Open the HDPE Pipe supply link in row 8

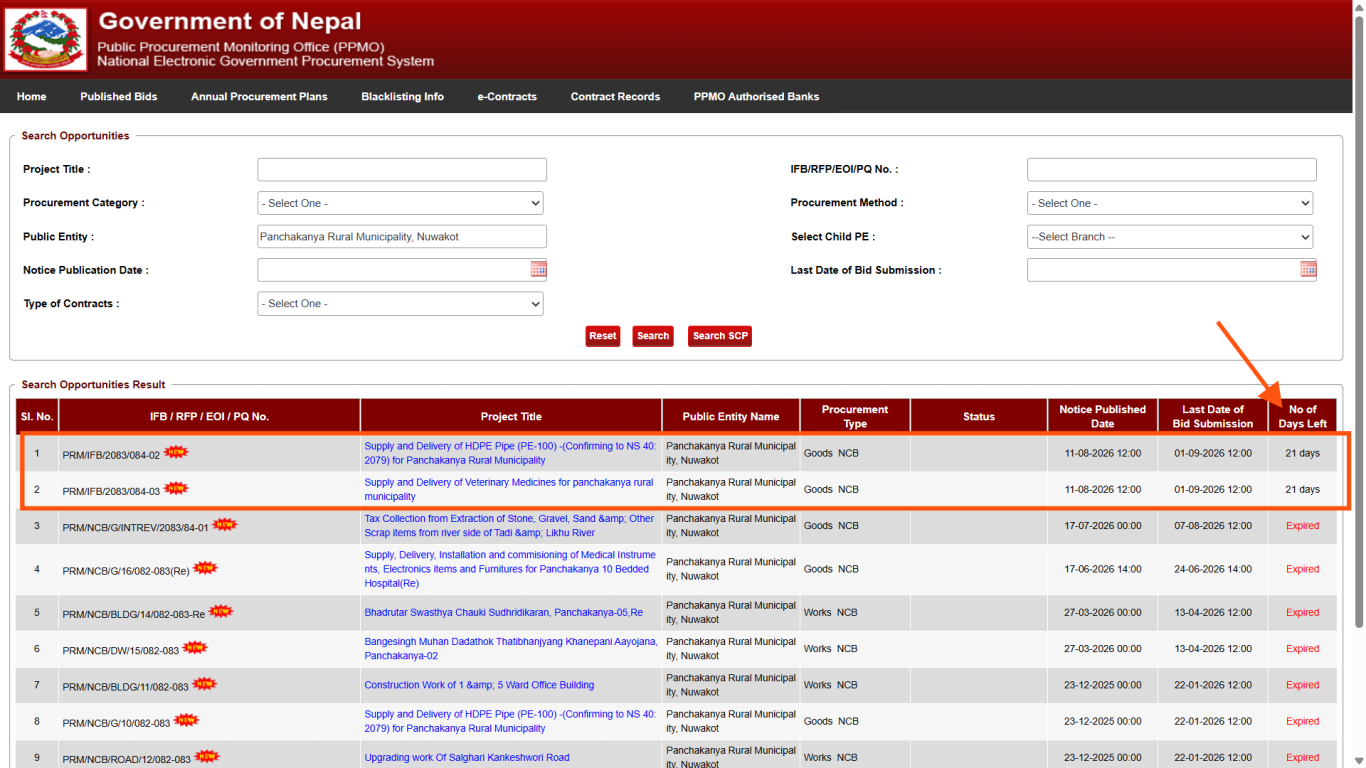click(510, 721)
